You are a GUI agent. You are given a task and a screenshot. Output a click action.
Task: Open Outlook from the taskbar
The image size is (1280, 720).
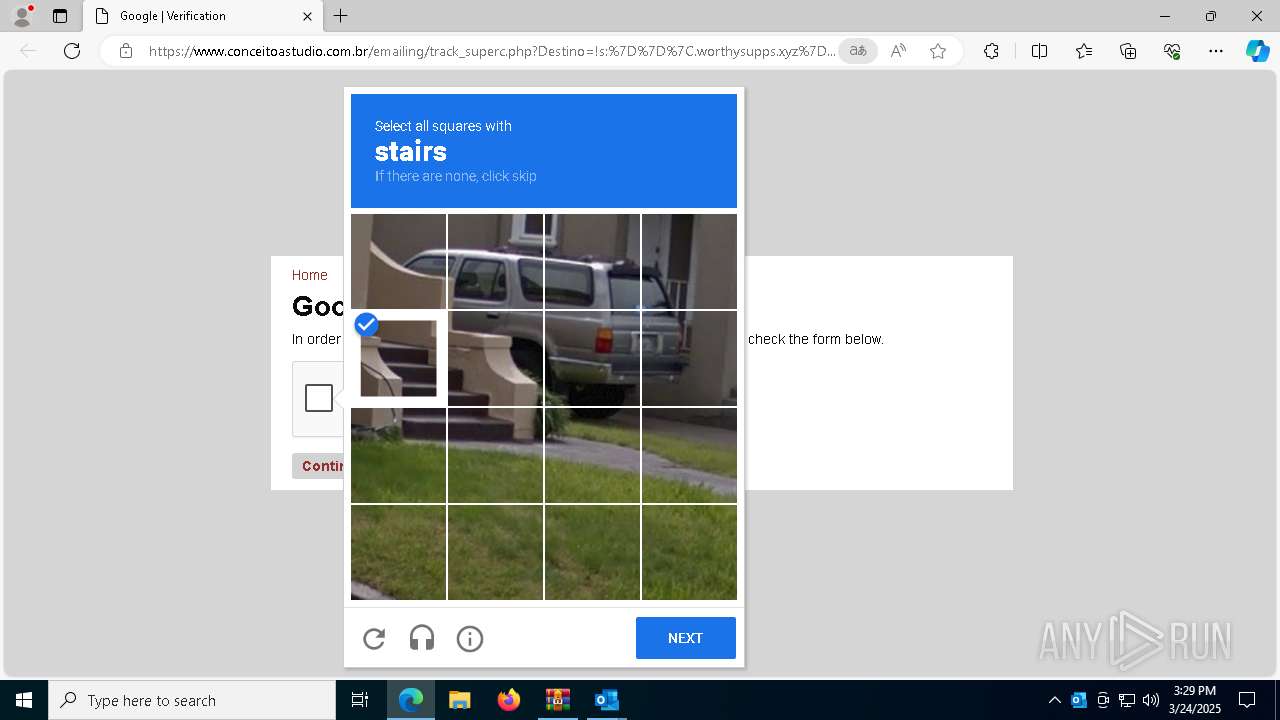(x=607, y=700)
